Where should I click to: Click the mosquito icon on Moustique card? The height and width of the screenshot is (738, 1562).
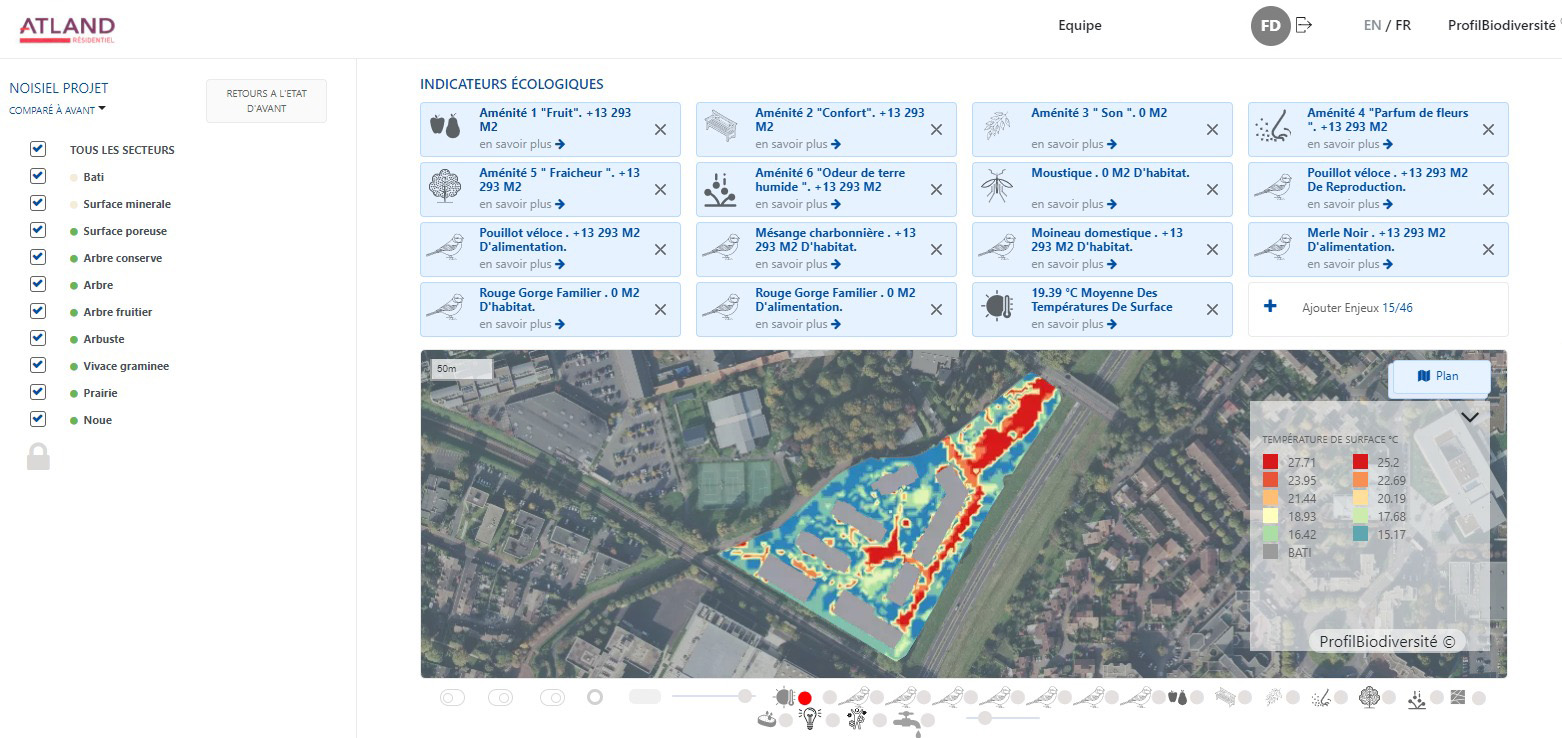[x=996, y=187]
